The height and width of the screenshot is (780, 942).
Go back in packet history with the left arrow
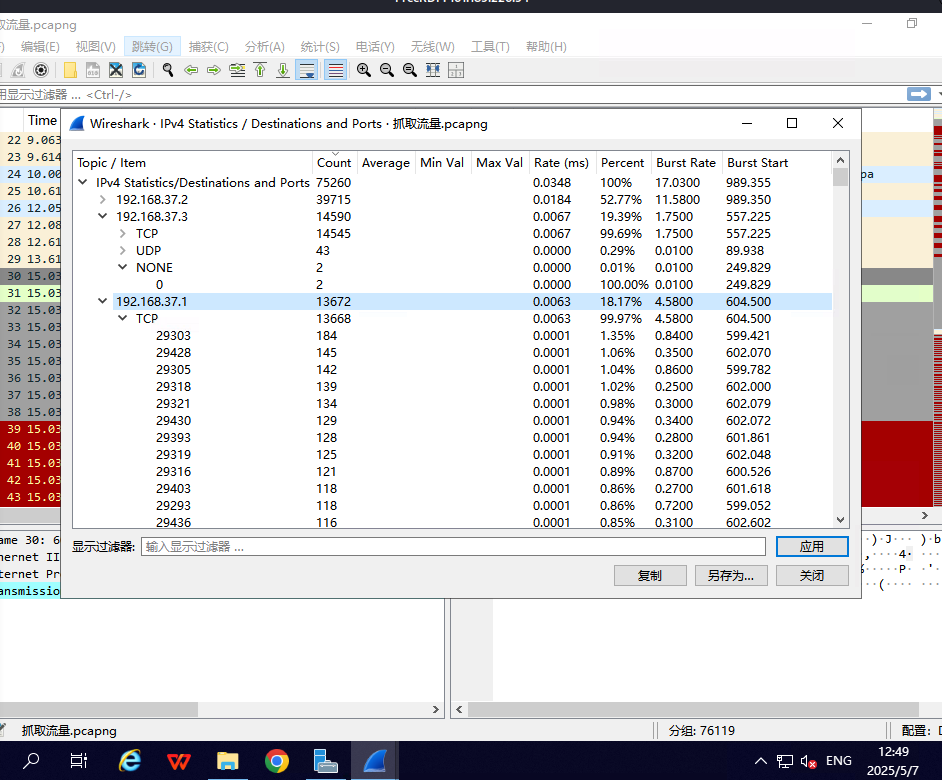point(191,70)
